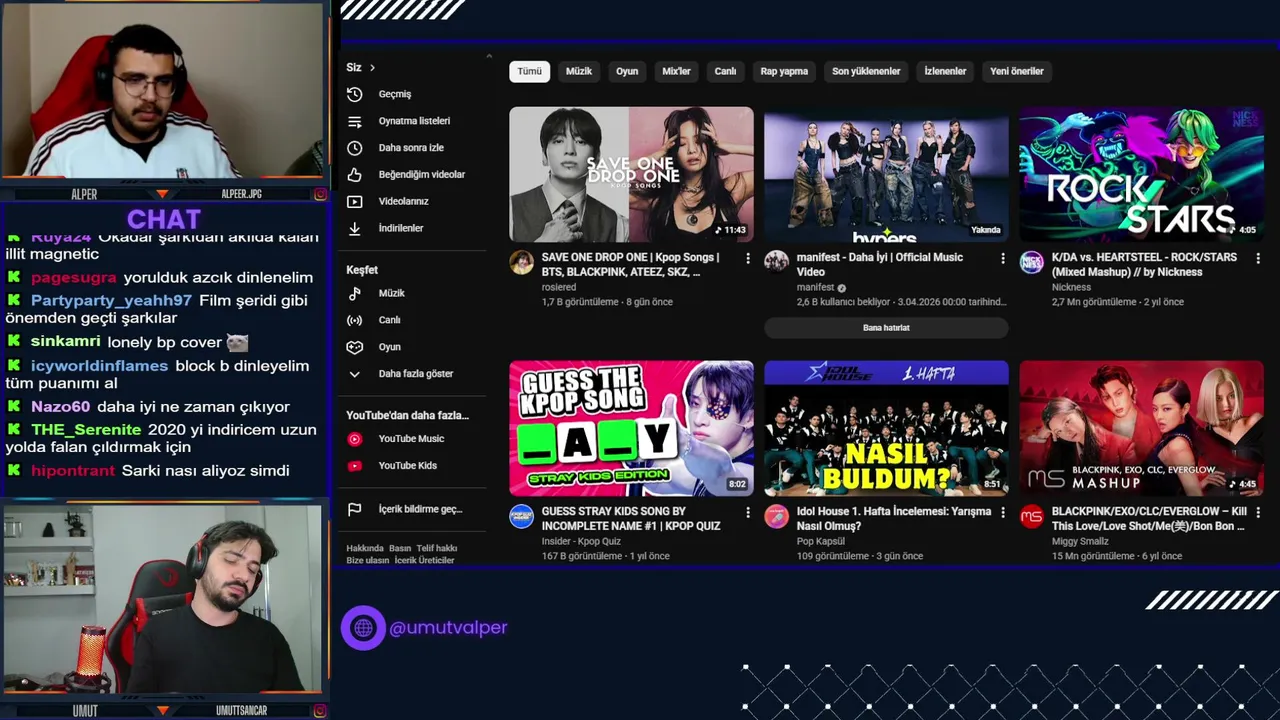The image size is (1280, 720).
Task: Click the Bana hatırlat button
Action: [x=886, y=328]
